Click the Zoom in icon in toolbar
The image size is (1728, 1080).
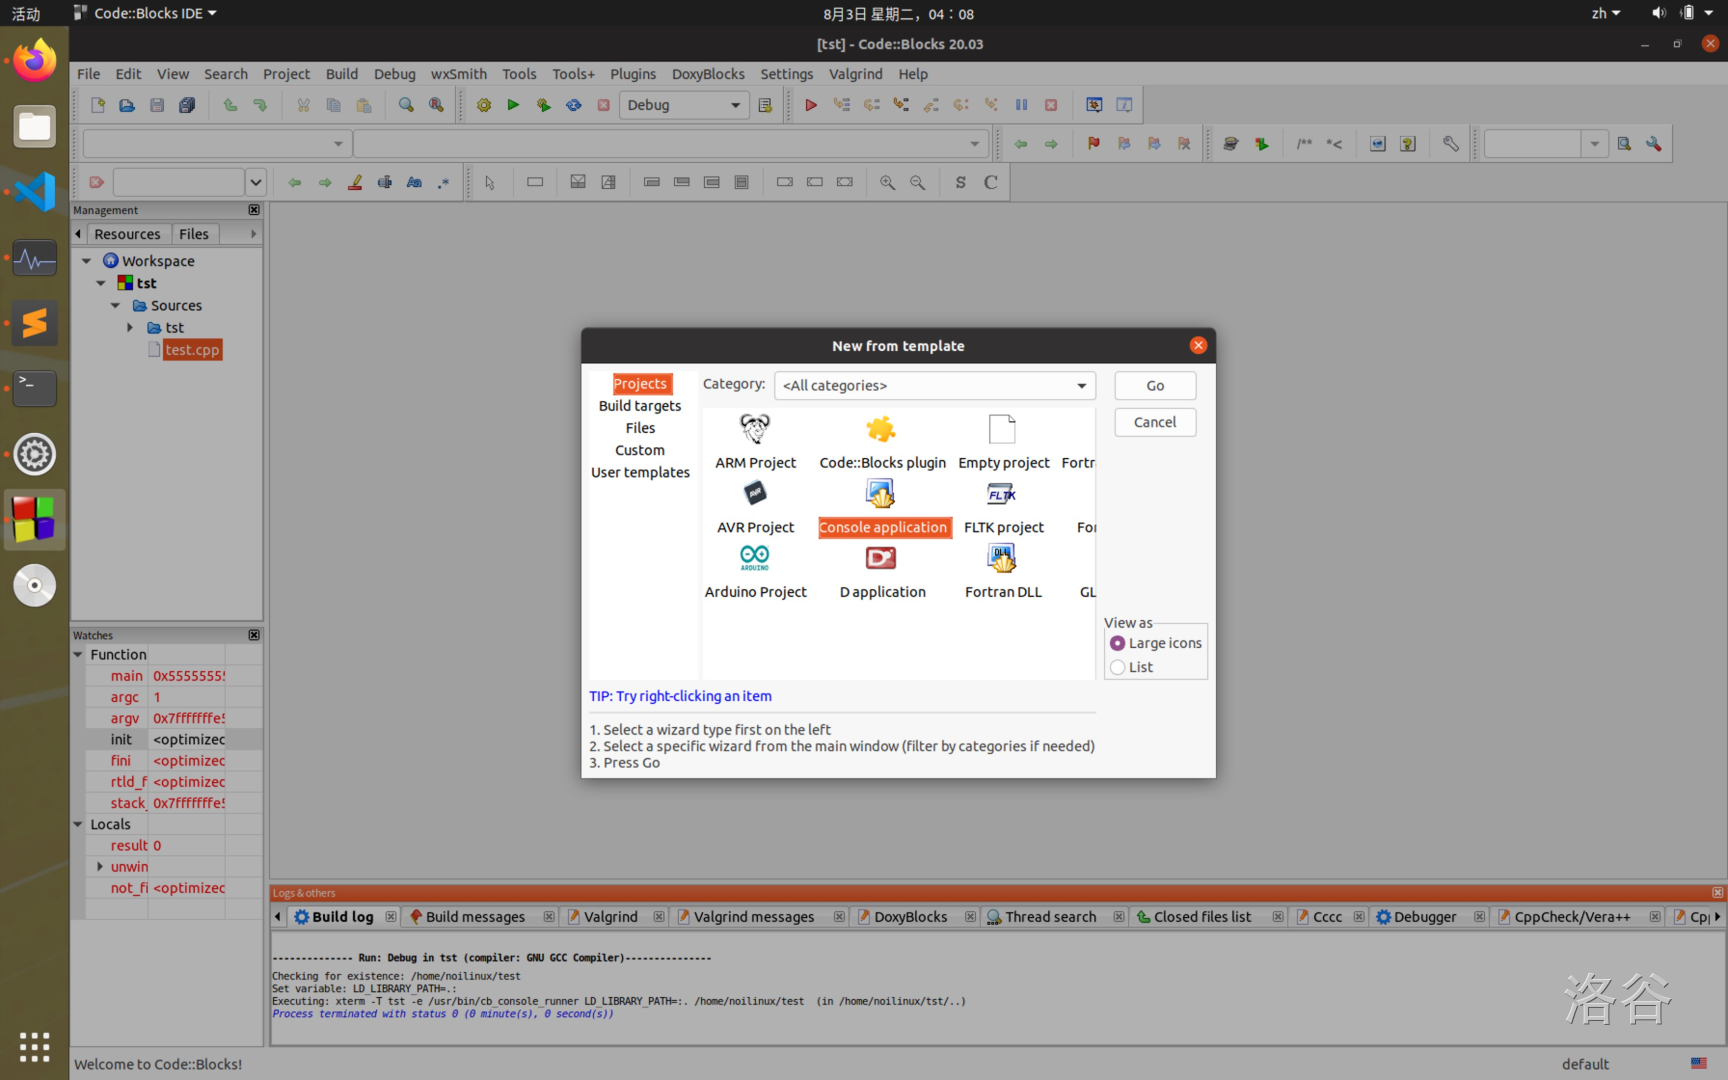pyautogui.click(x=887, y=182)
